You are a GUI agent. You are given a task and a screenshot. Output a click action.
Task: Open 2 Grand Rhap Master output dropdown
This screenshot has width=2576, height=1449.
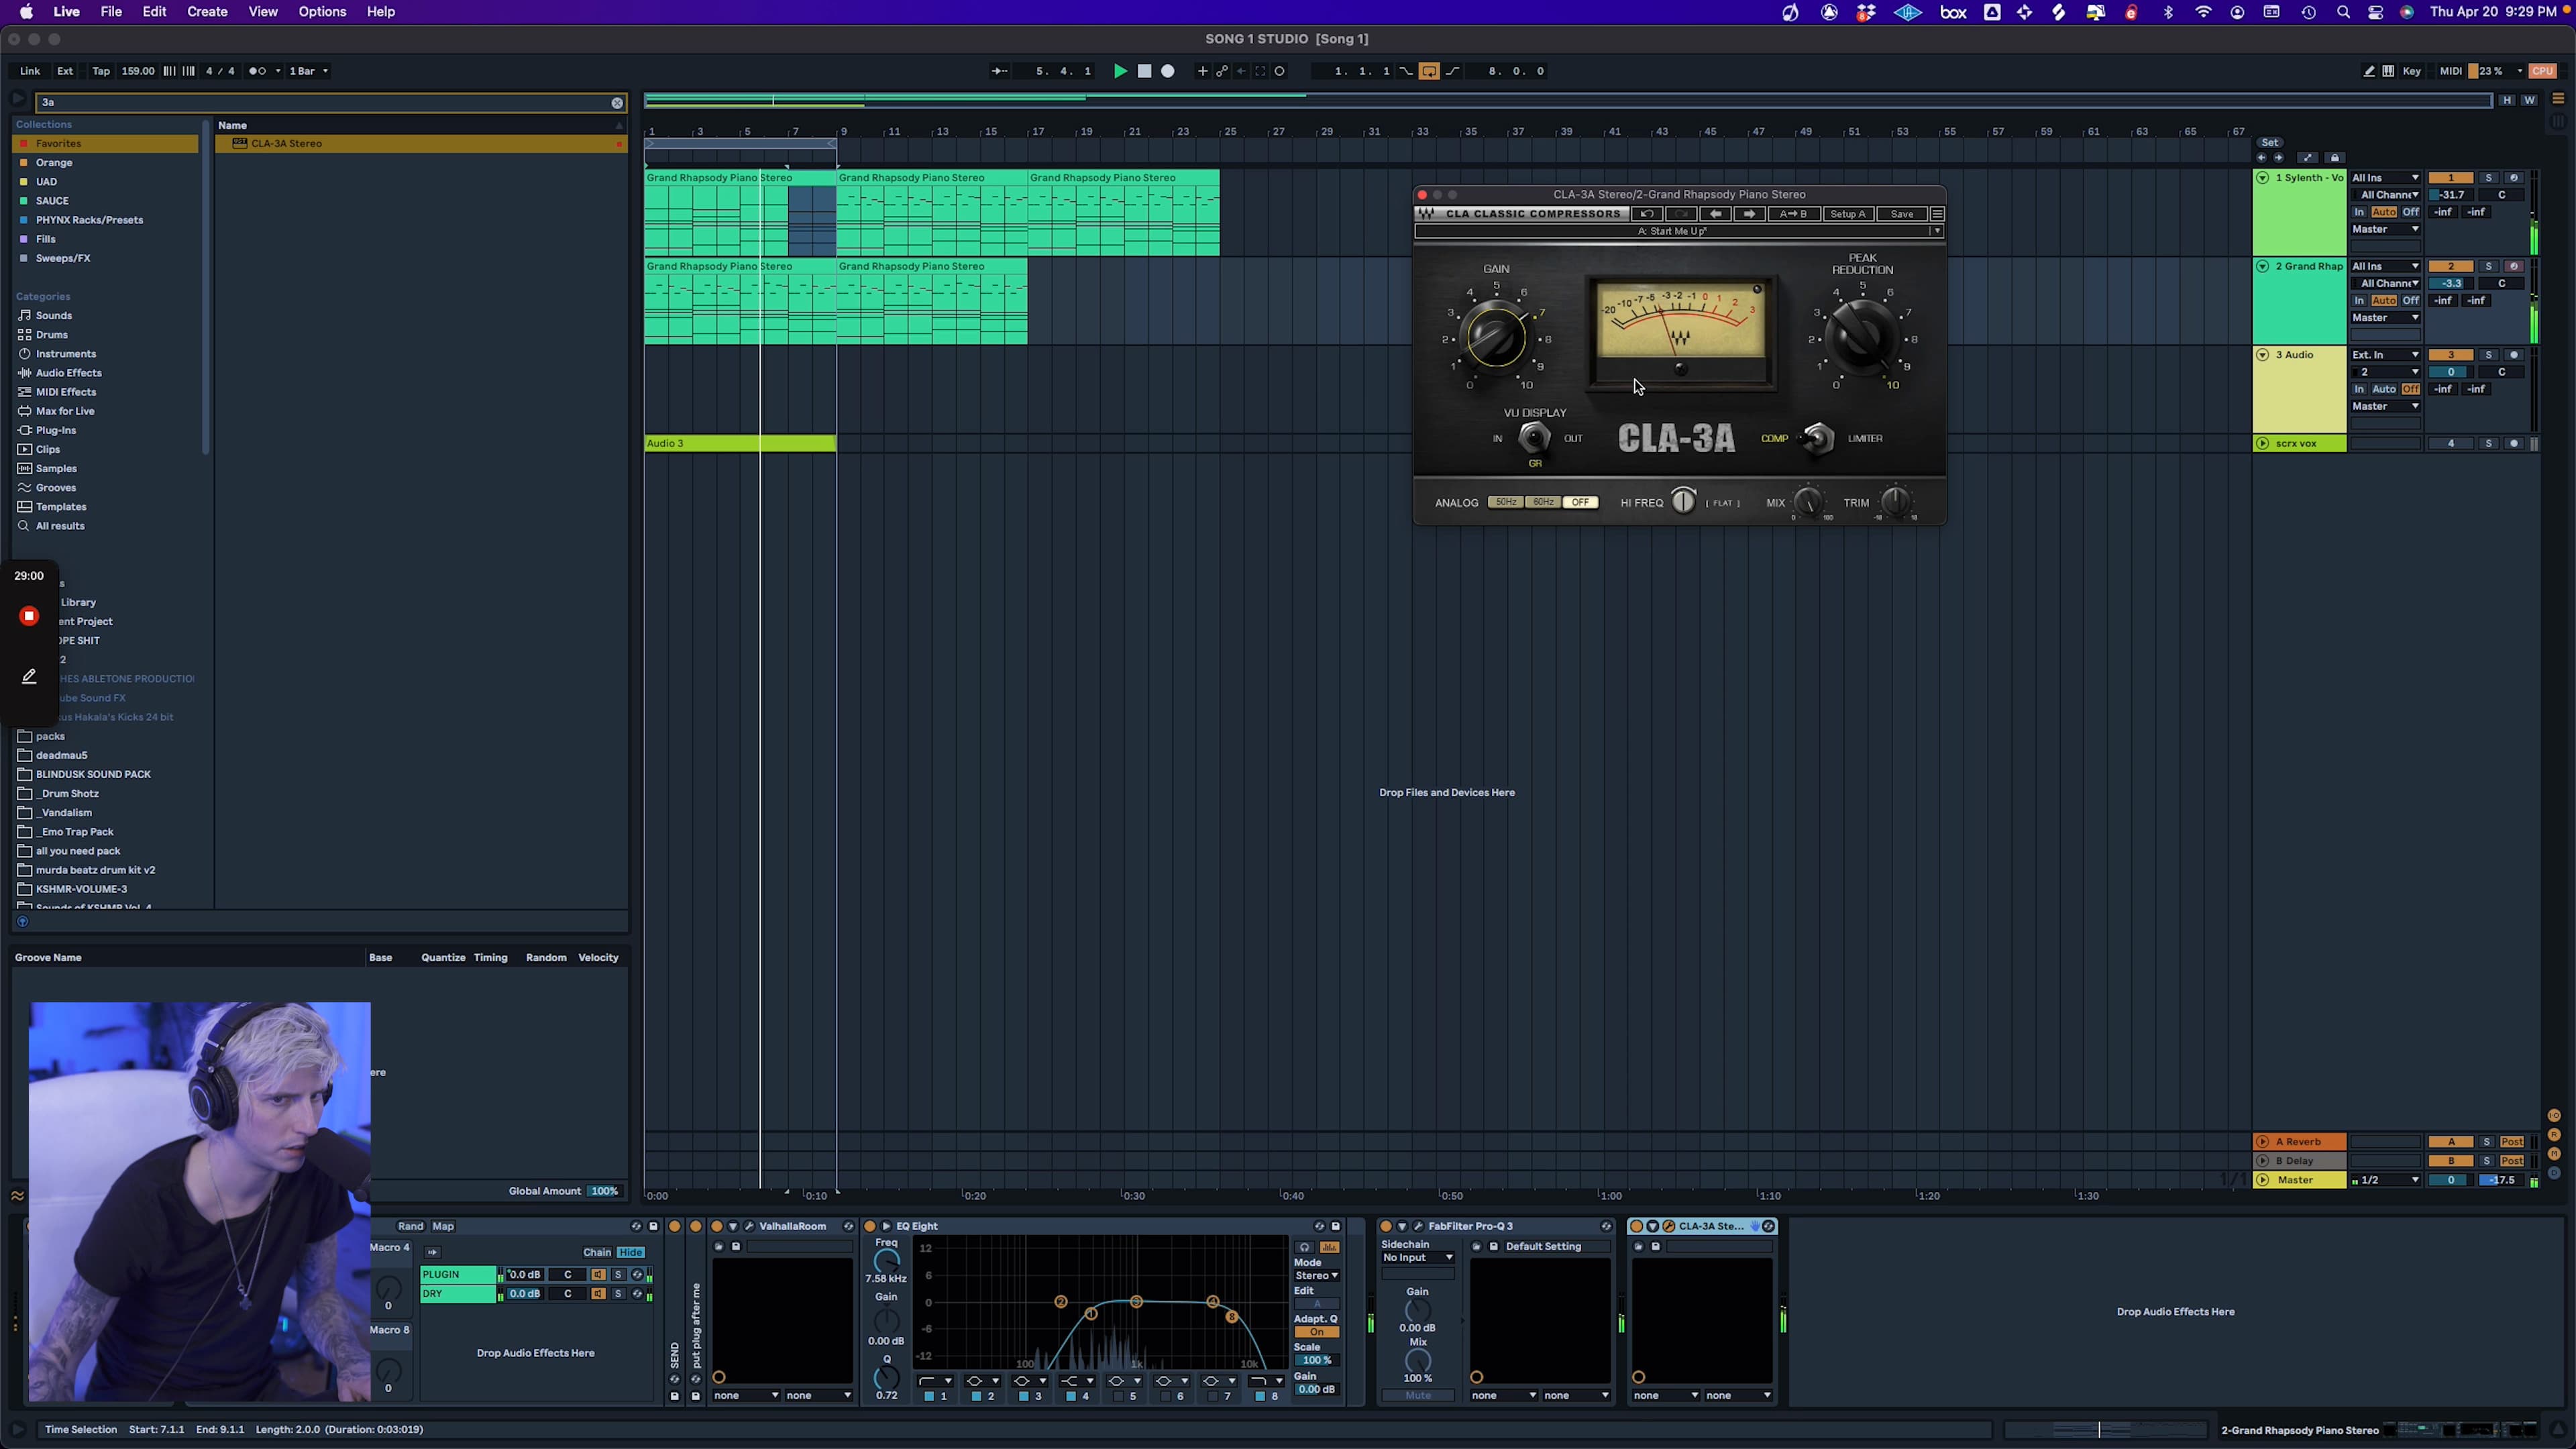coord(2385,318)
